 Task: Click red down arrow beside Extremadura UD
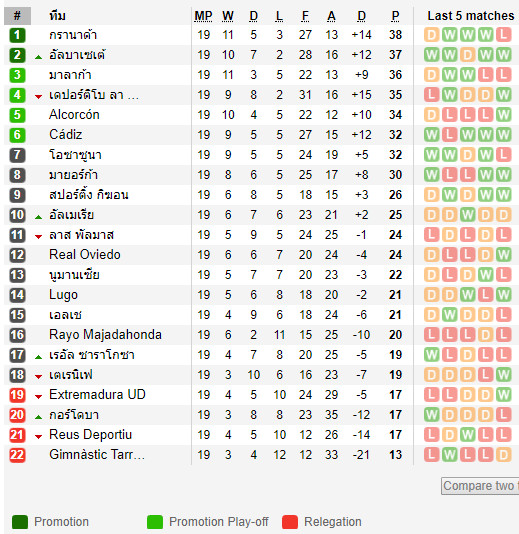[38, 397]
